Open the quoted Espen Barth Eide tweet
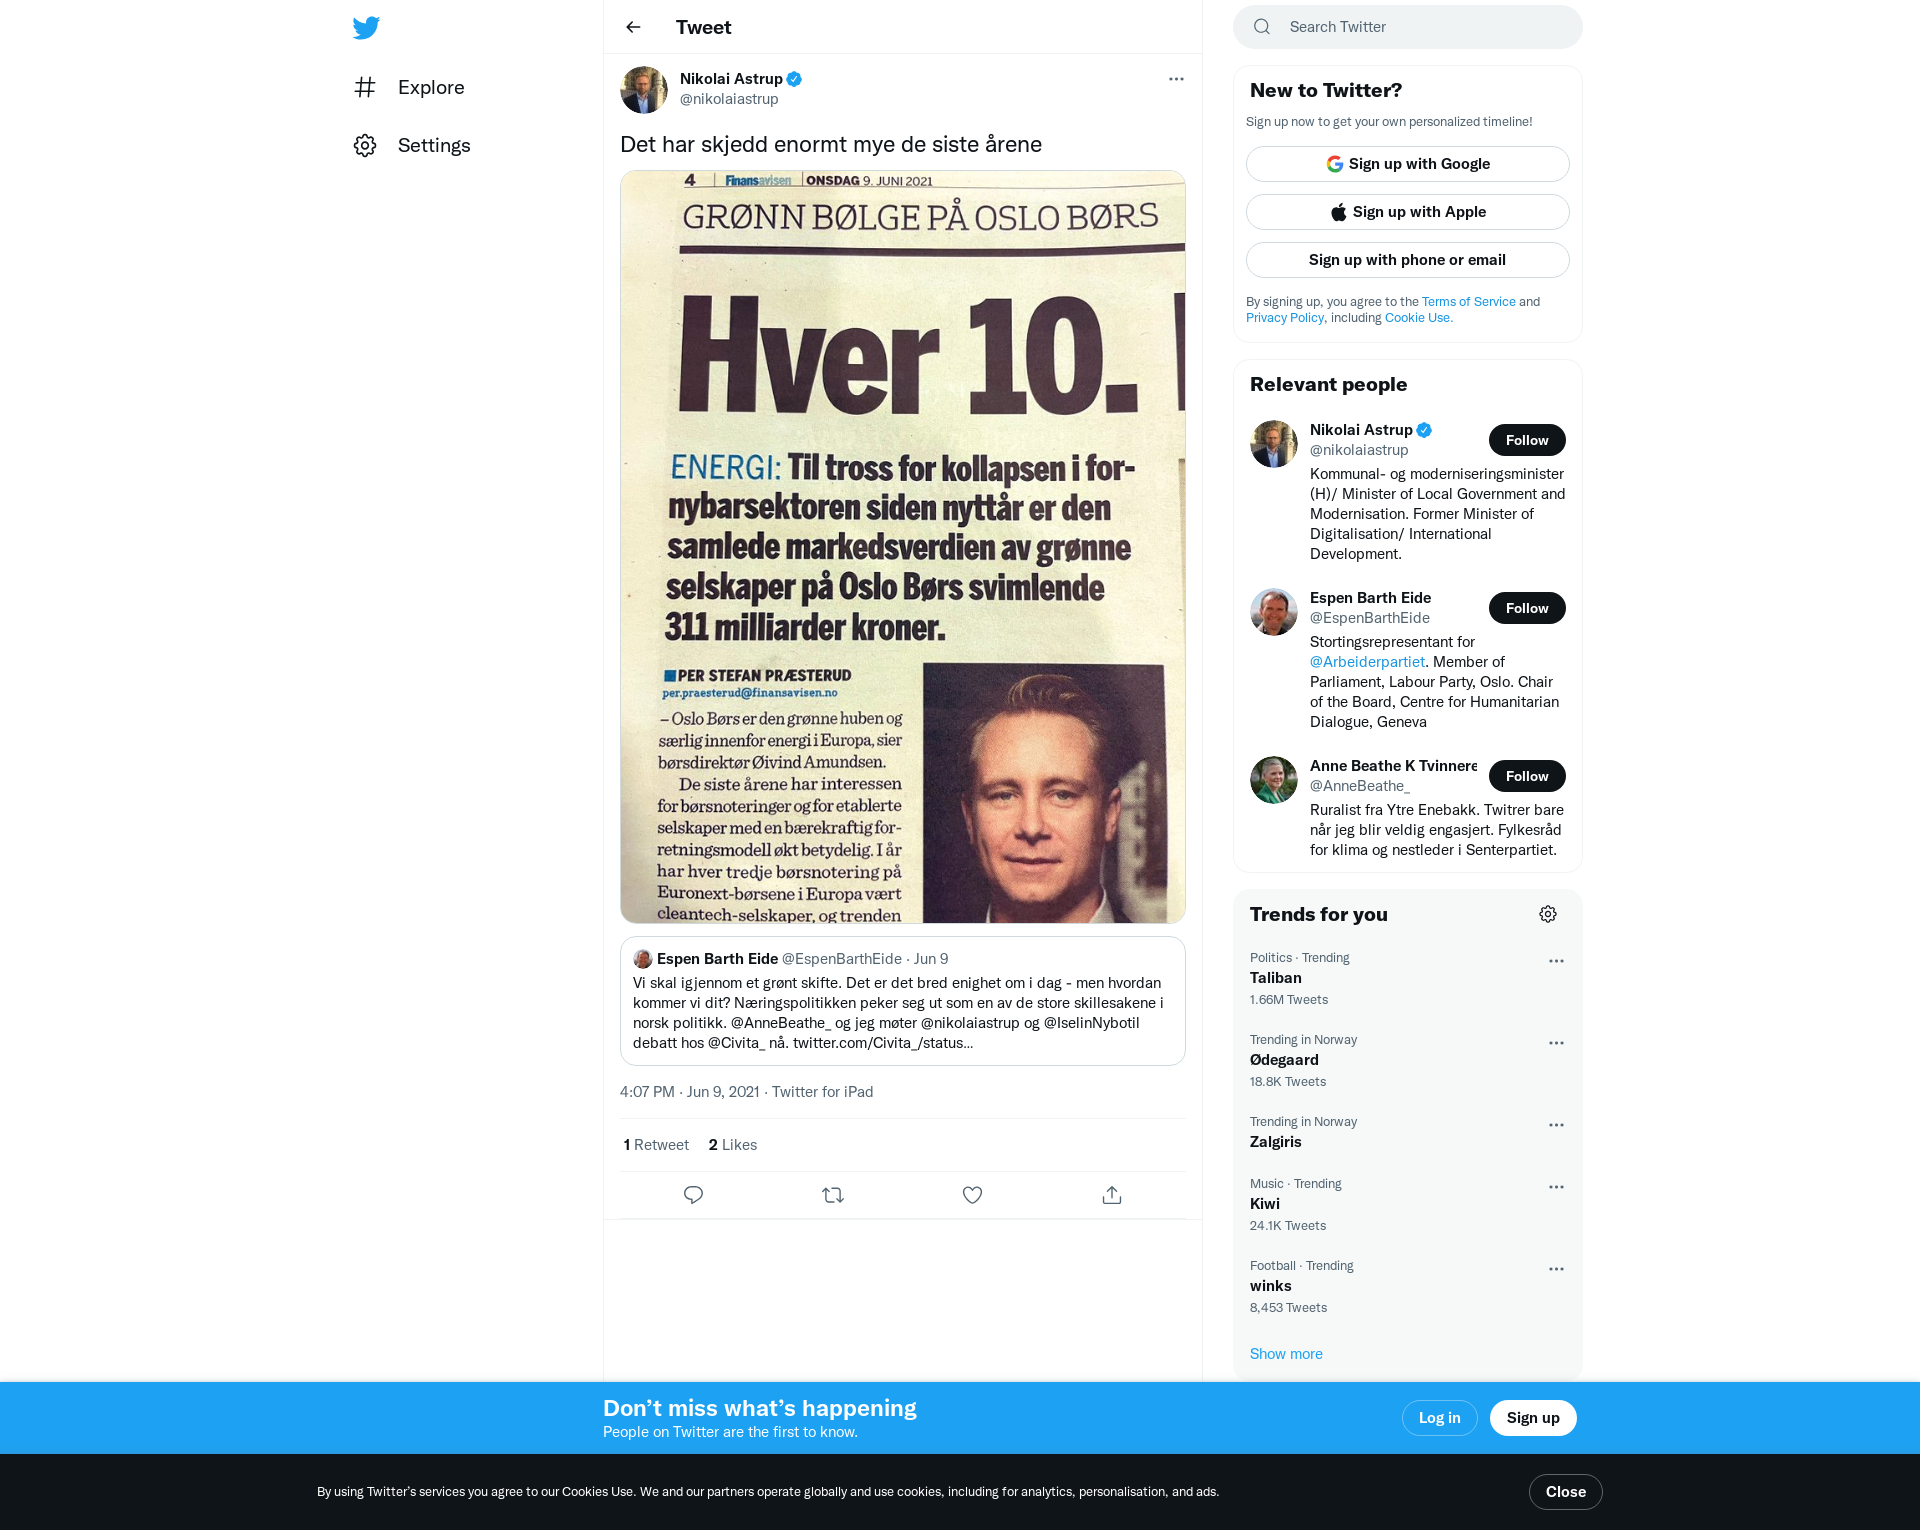 903,1001
